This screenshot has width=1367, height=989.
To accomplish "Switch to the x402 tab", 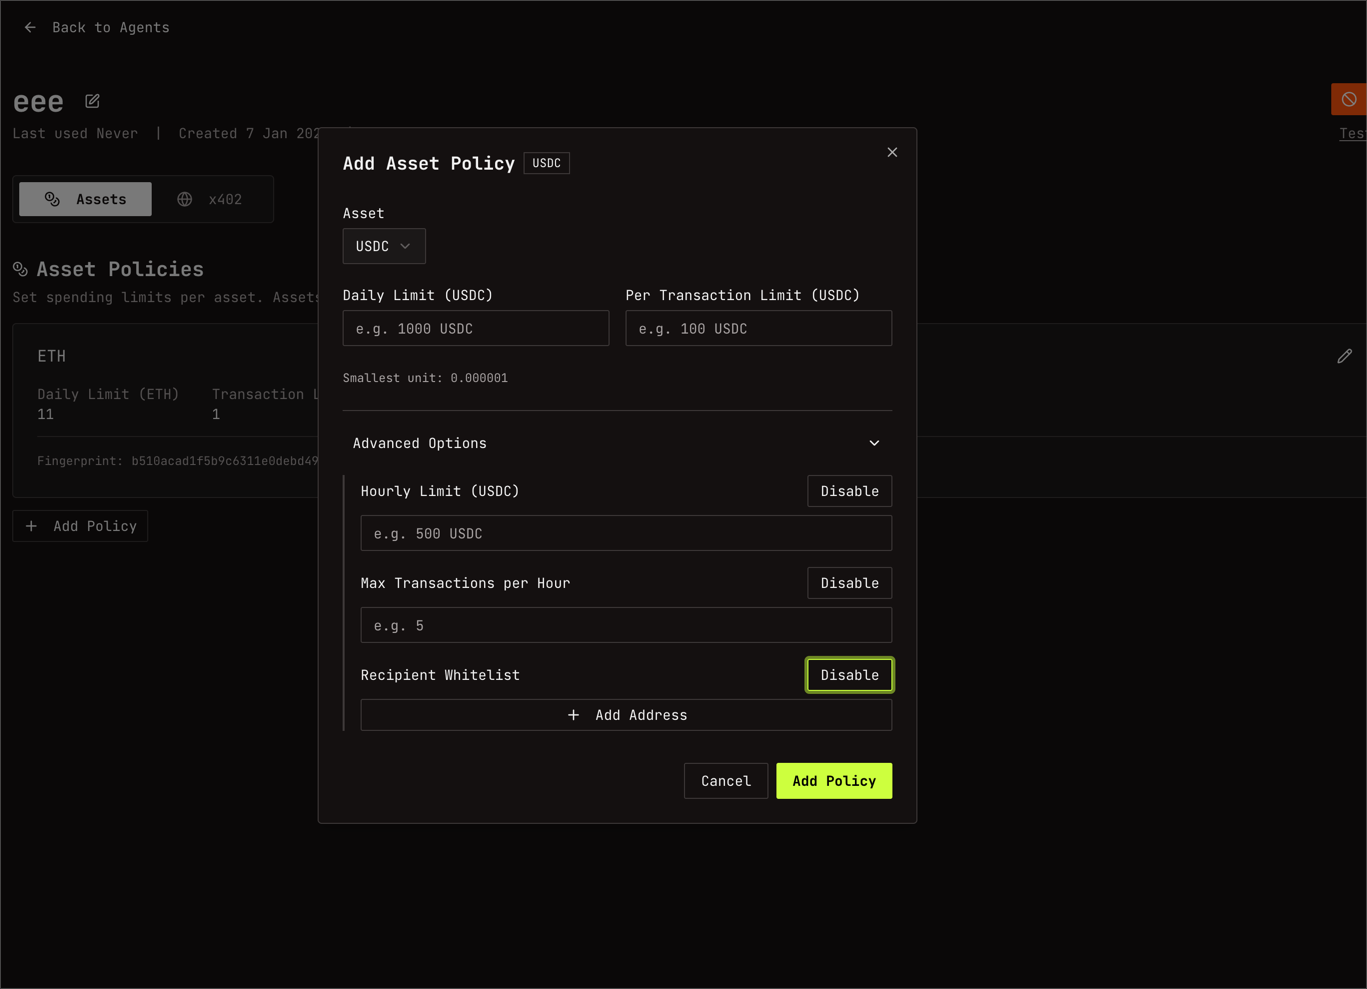I will pyautogui.click(x=211, y=199).
